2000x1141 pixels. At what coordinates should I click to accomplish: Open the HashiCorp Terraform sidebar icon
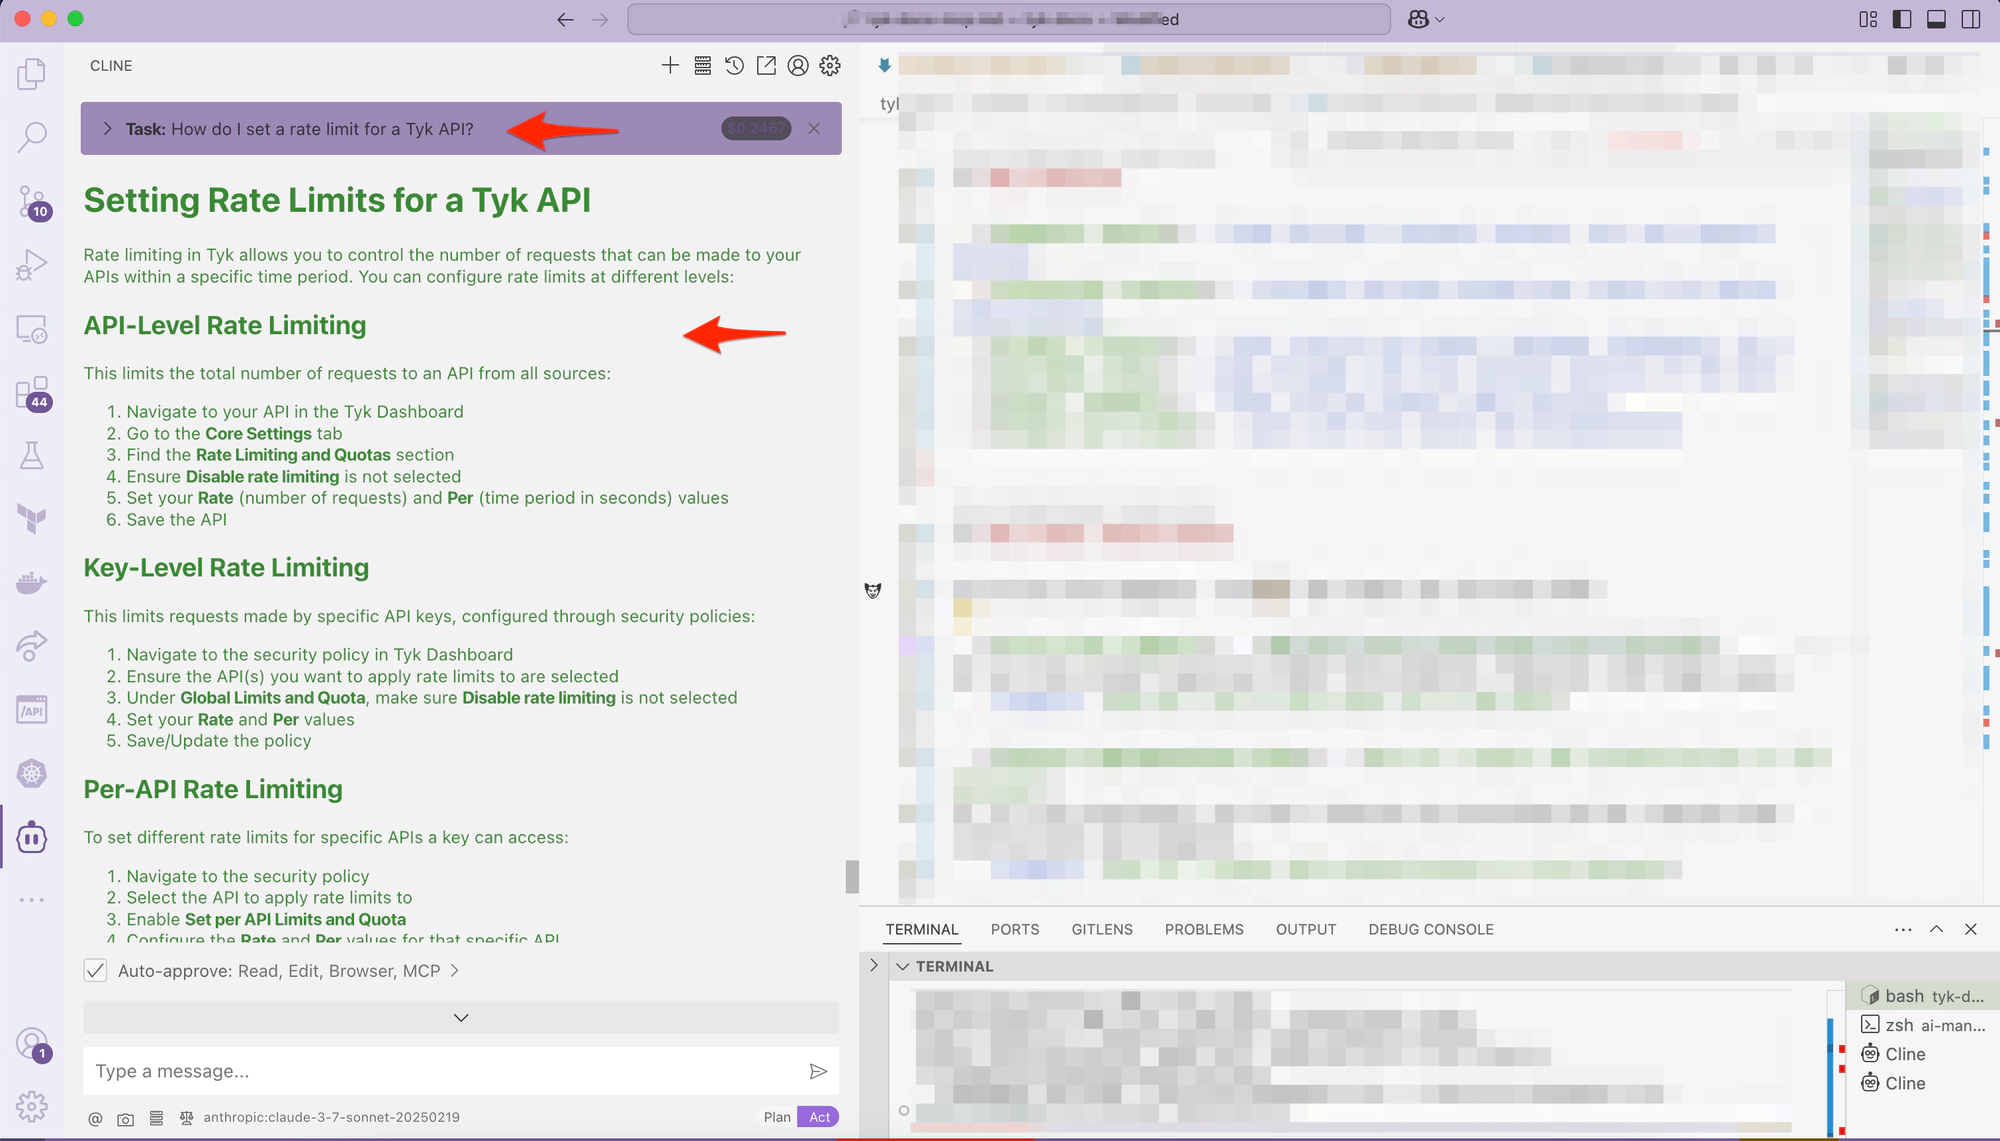[x=32, y=518]
